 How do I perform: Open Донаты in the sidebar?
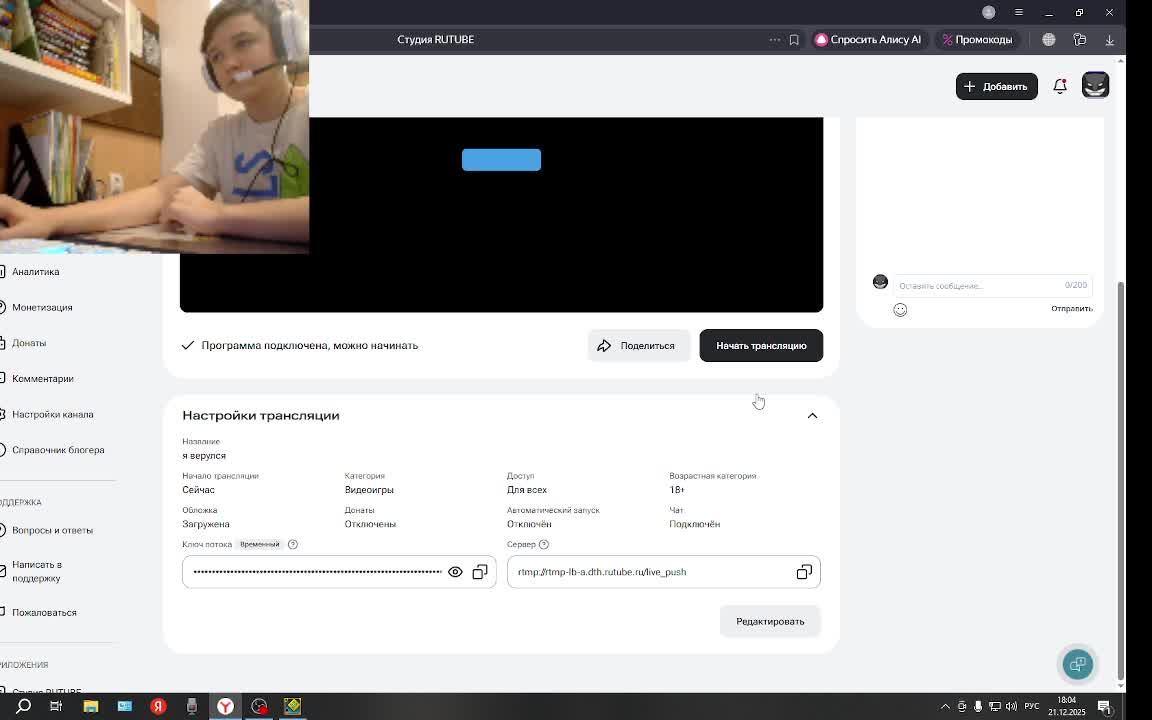[29, 343]
